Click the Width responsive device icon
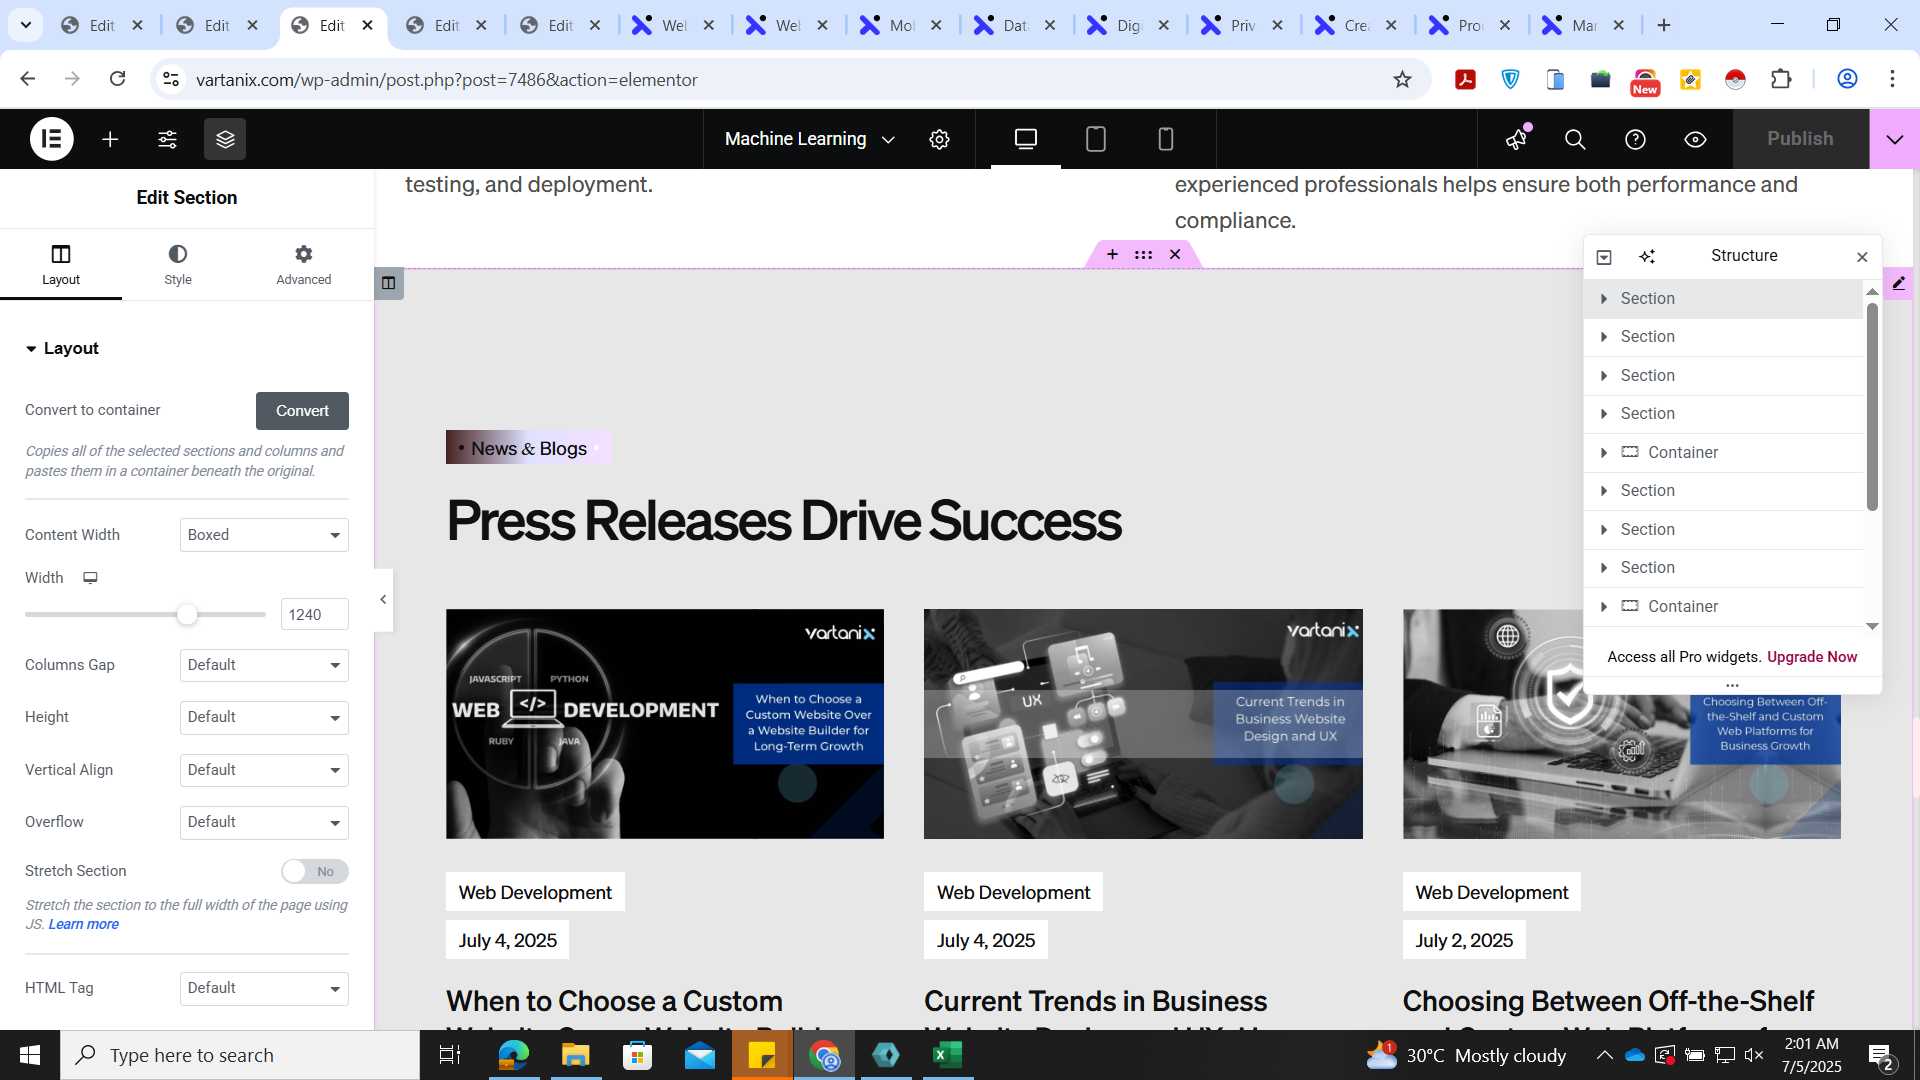This screenshot has width=1920, height=1080. [90, 578]
